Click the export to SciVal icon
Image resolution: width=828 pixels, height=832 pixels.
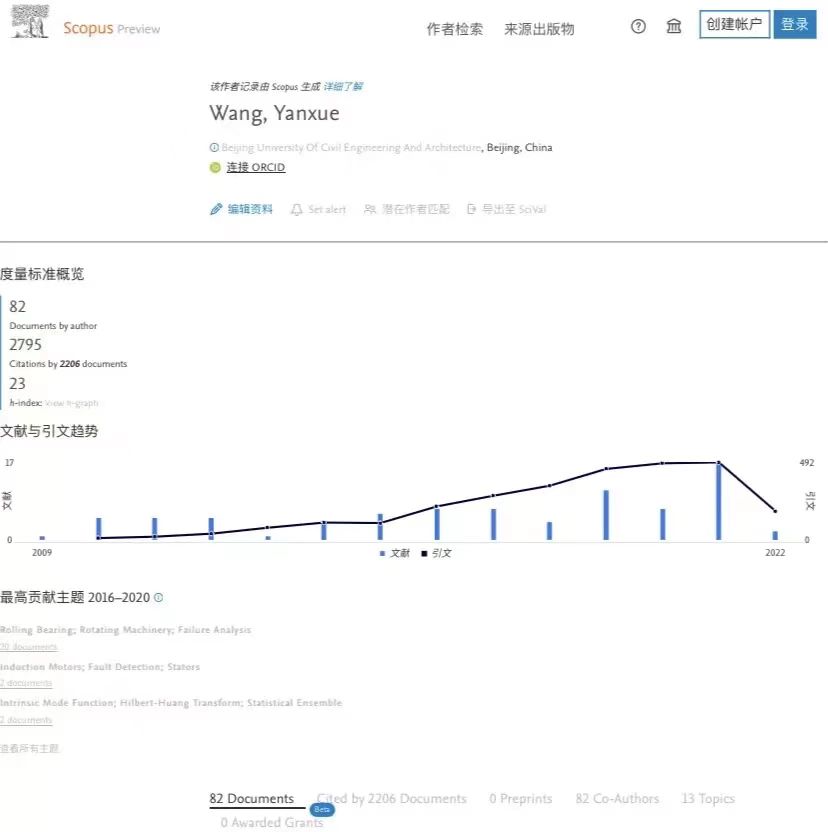pyautogui.click(x=472, y=210)
